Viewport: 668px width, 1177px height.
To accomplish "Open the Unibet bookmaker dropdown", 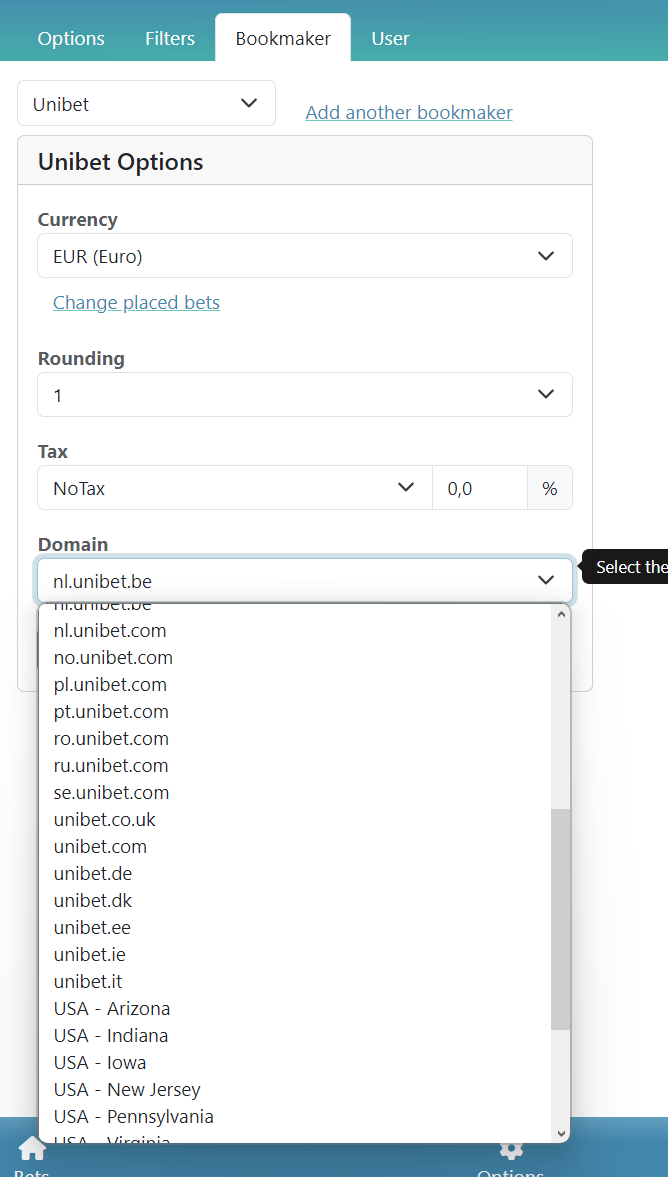I will (x=146, y=104).
